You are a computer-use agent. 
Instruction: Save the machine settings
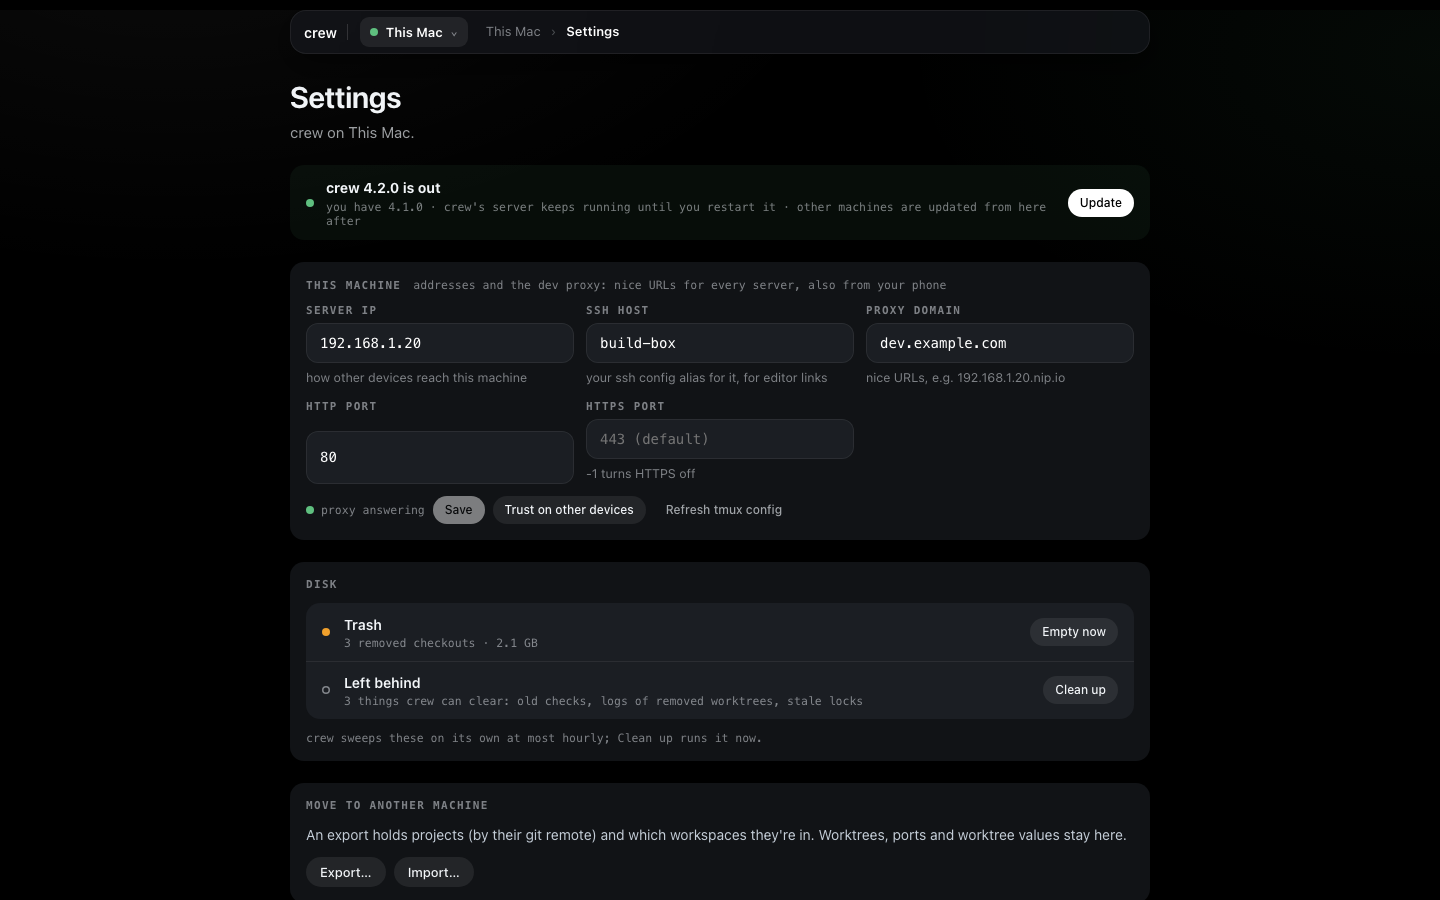459,510
